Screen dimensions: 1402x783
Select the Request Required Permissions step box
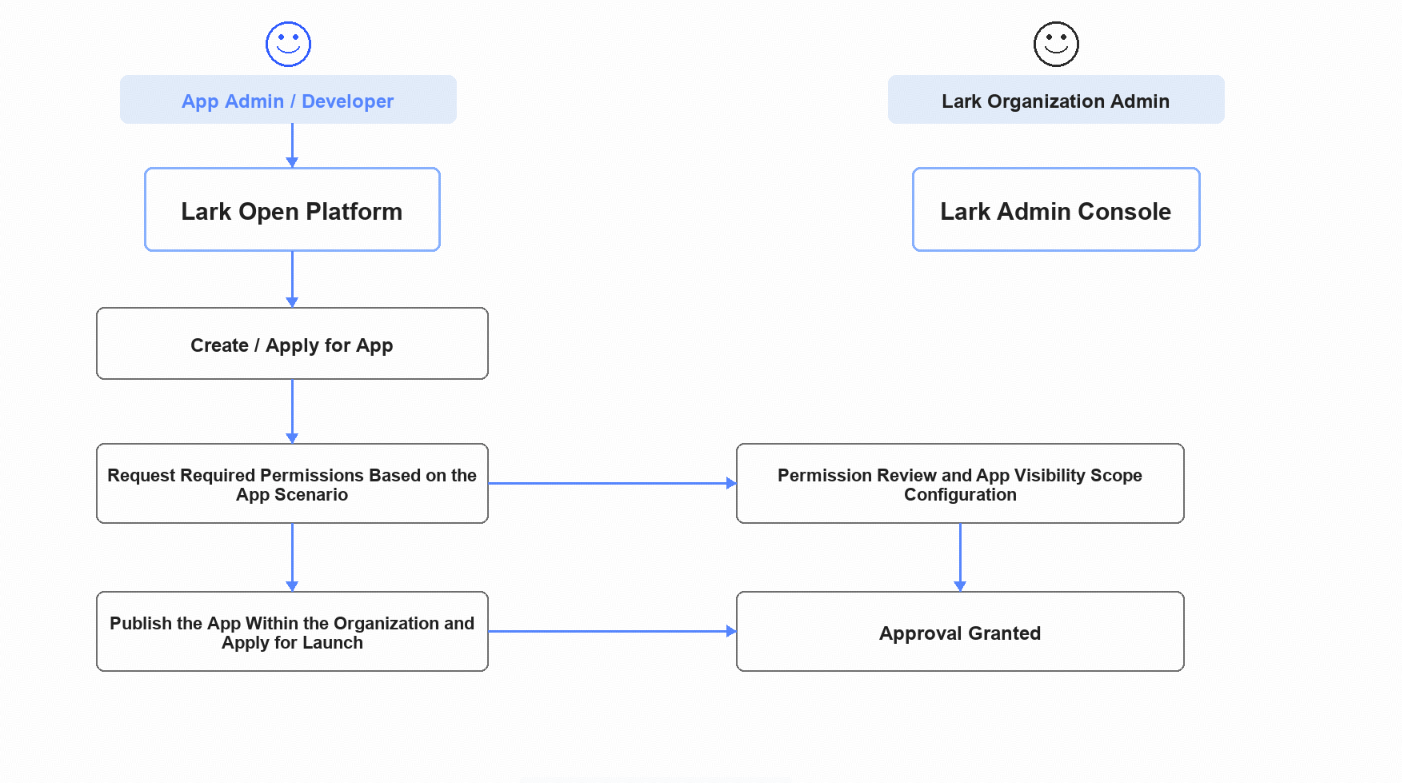tap(292, 483)
